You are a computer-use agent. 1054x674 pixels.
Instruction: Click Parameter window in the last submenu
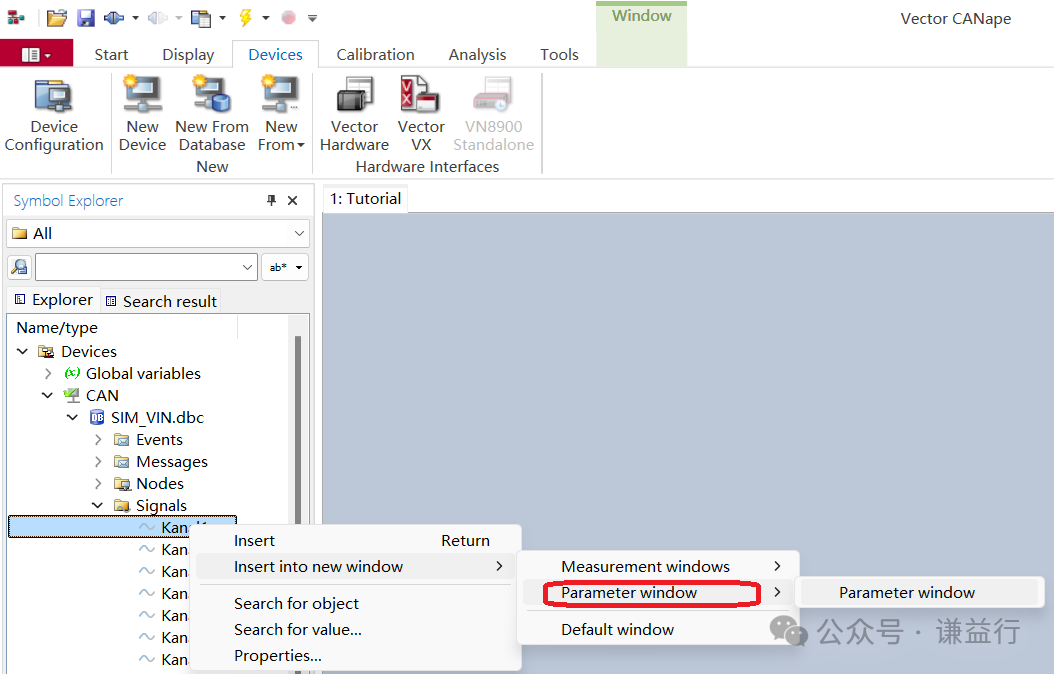pyautogui.click(x=920, y=593)
